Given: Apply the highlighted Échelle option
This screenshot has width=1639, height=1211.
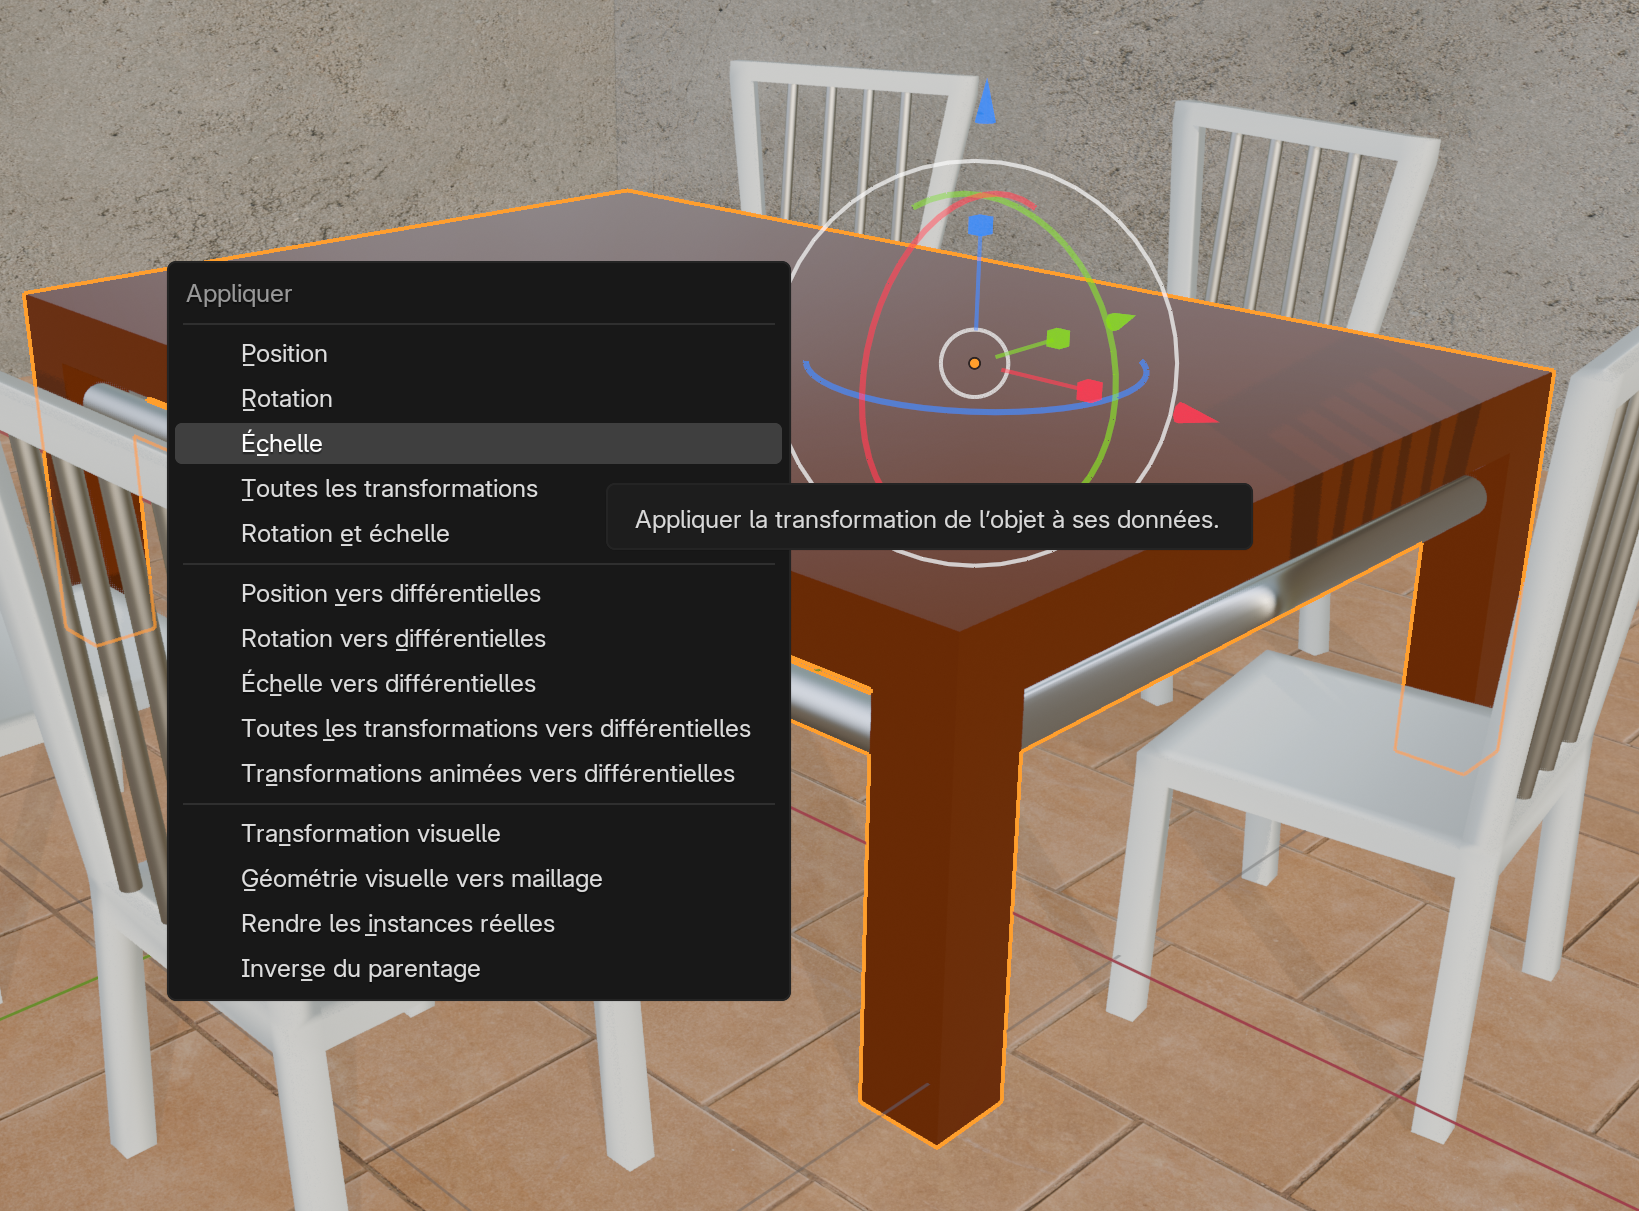Looking at the screenshot, I should [282, 444].
